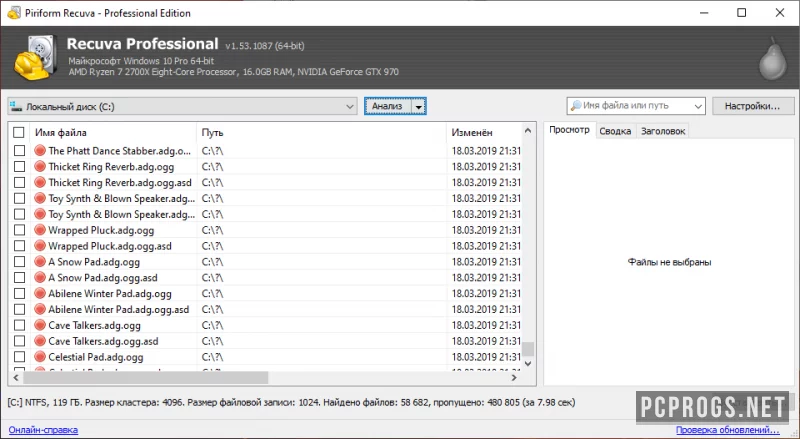Click the scroll up arrow of file list
800x439 pixels.
pos(528,131)
